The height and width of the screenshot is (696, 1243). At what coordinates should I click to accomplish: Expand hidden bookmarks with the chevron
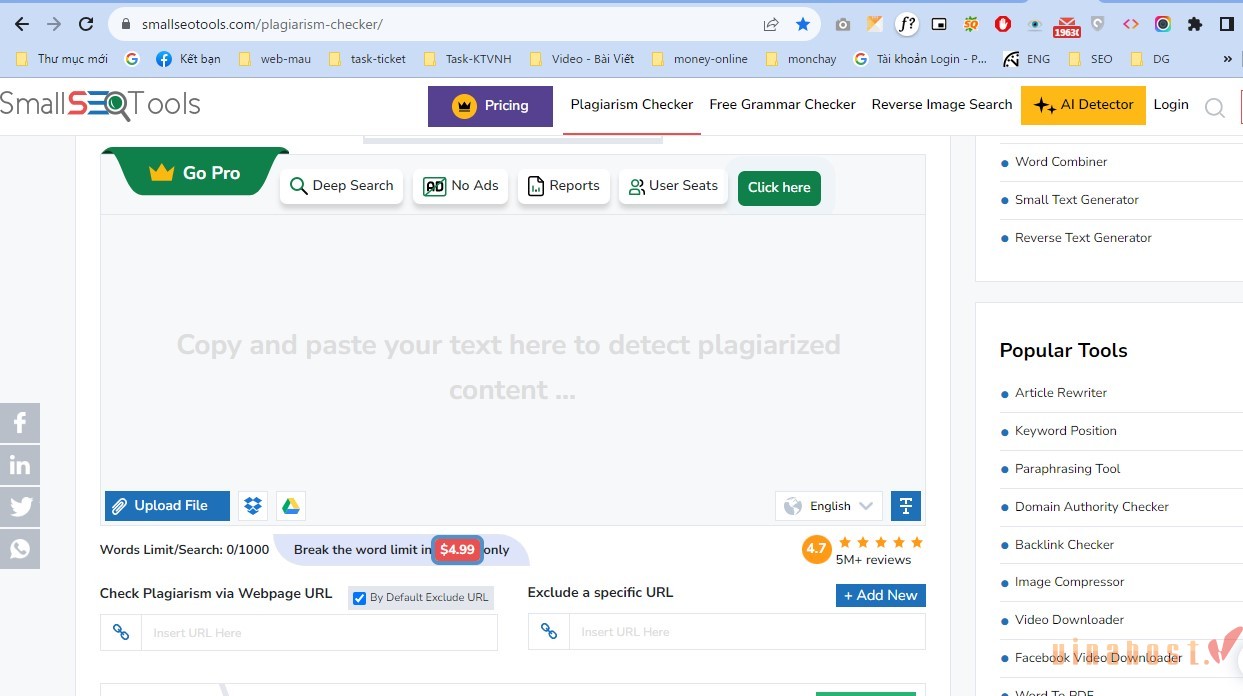[1227, 58]
